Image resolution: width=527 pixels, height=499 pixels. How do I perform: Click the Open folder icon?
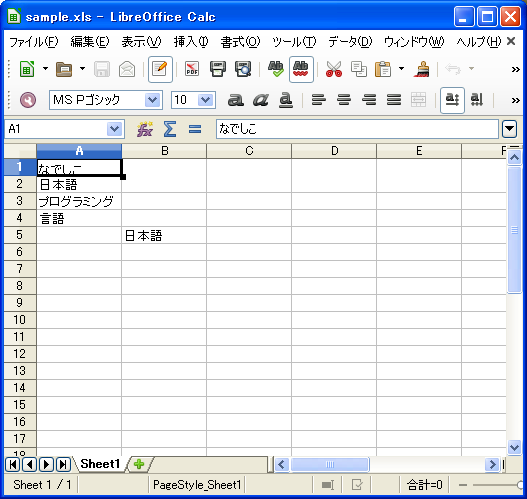click(64, 69)
